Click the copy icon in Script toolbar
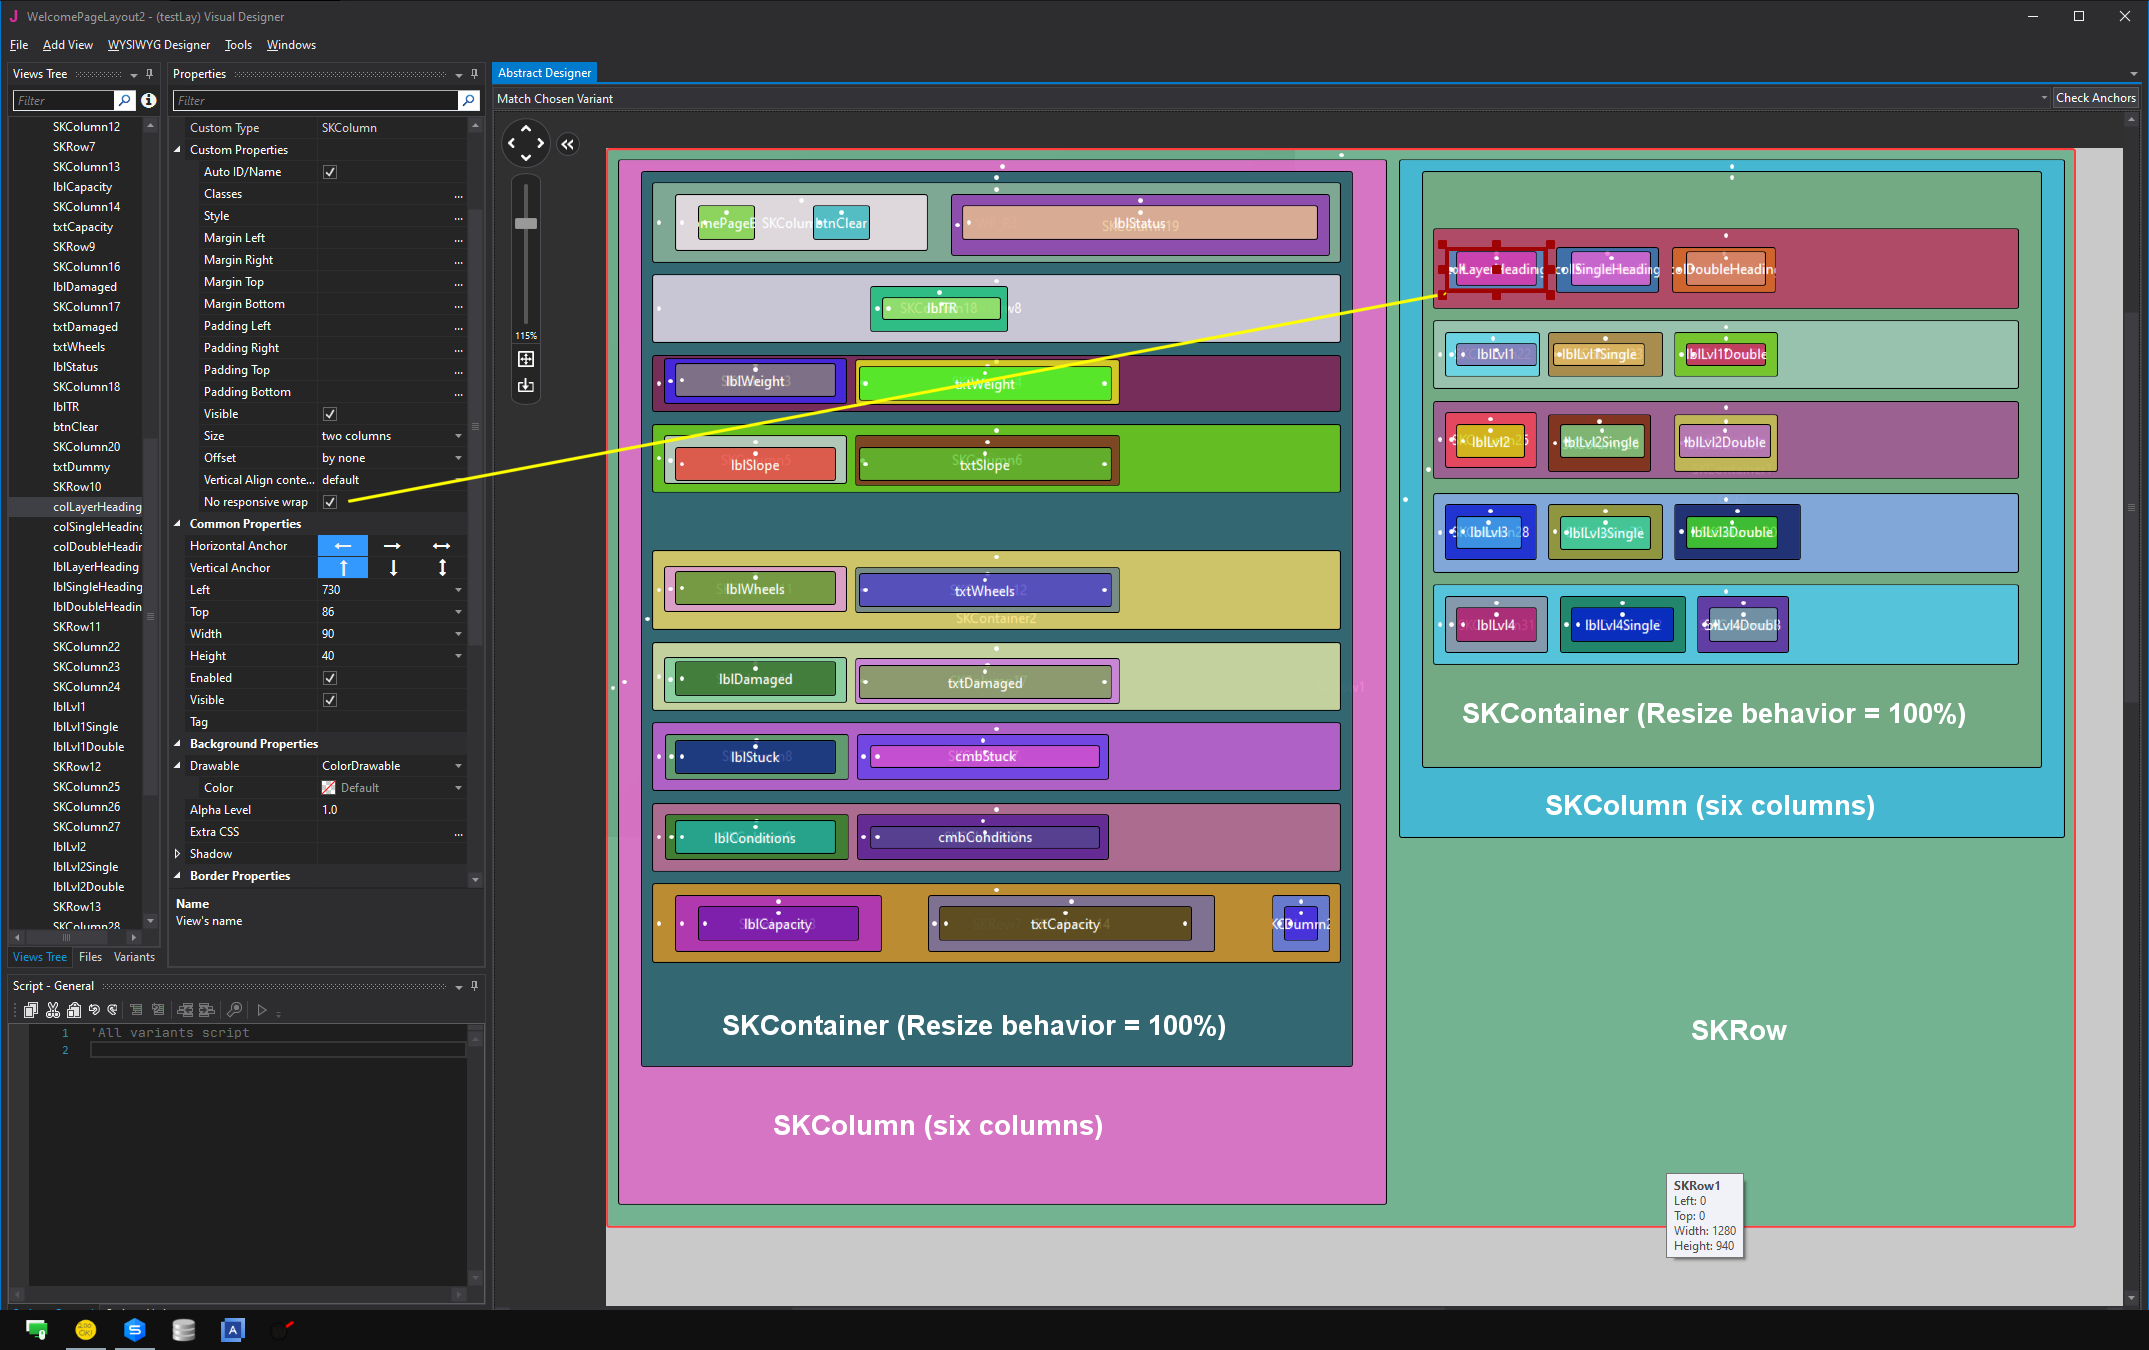This screenshot has height=1350, width=2149. 31,1010
